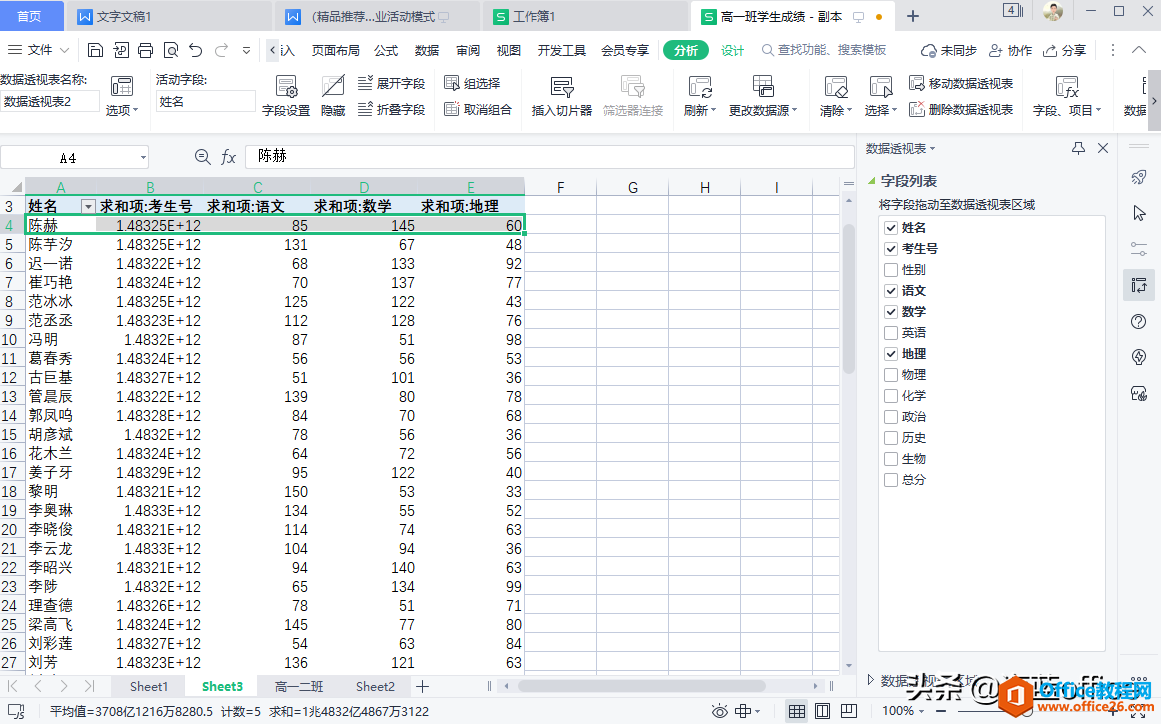Click the rocket icon in right sidebar

[x=1139, y=177]
